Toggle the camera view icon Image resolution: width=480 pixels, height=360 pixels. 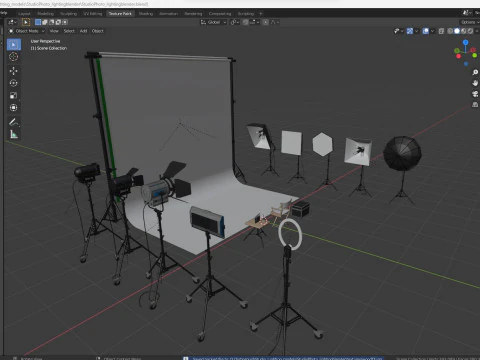pos(475,94)
